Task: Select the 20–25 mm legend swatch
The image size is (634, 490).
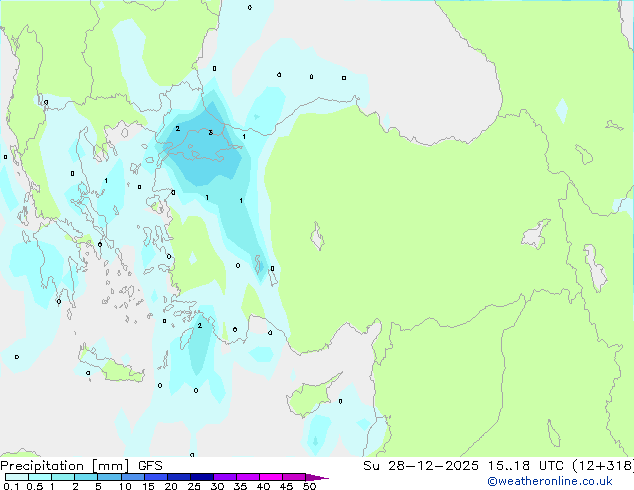Action: point(178,477)
